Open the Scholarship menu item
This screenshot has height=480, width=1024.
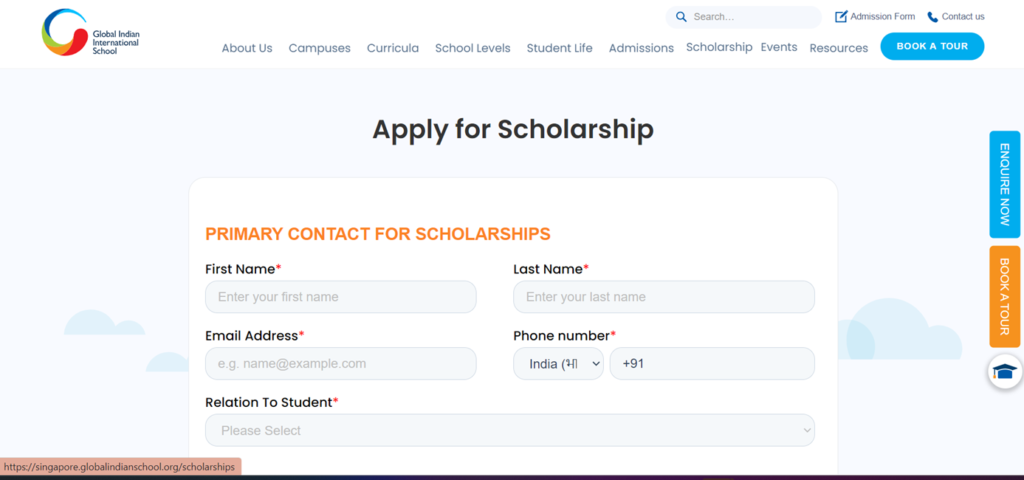(x=719, y=47)
